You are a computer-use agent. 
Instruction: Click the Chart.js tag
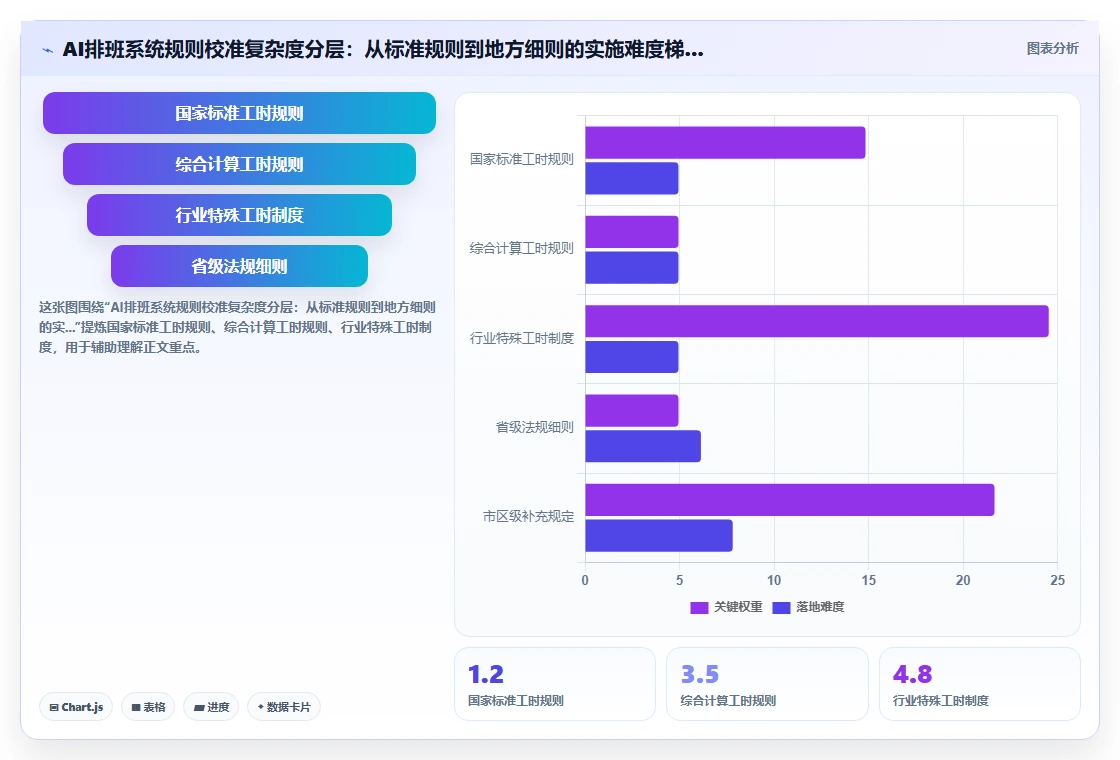coord(76,707)
